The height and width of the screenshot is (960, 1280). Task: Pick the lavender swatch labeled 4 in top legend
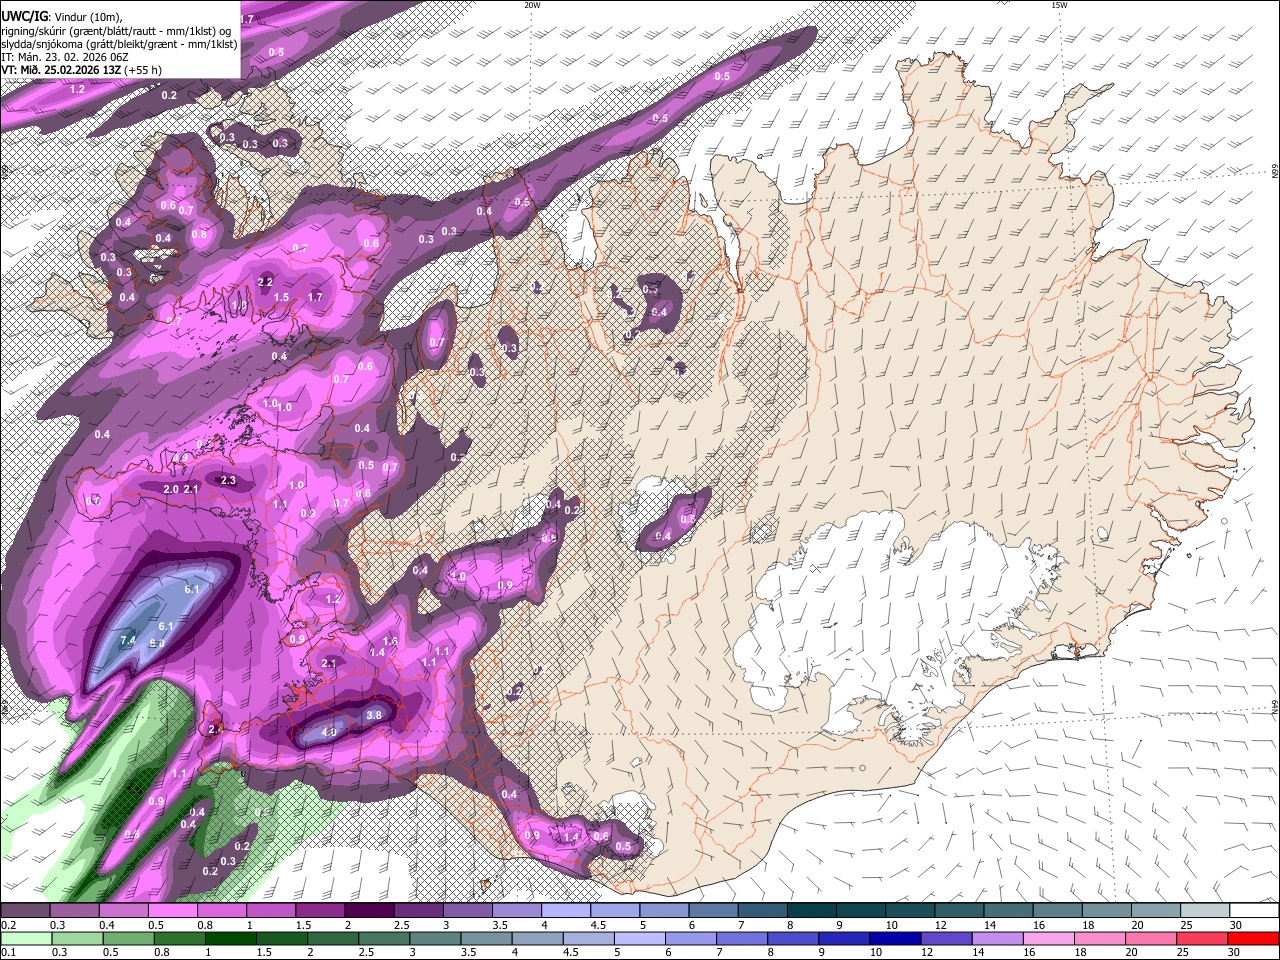[565, 910]
